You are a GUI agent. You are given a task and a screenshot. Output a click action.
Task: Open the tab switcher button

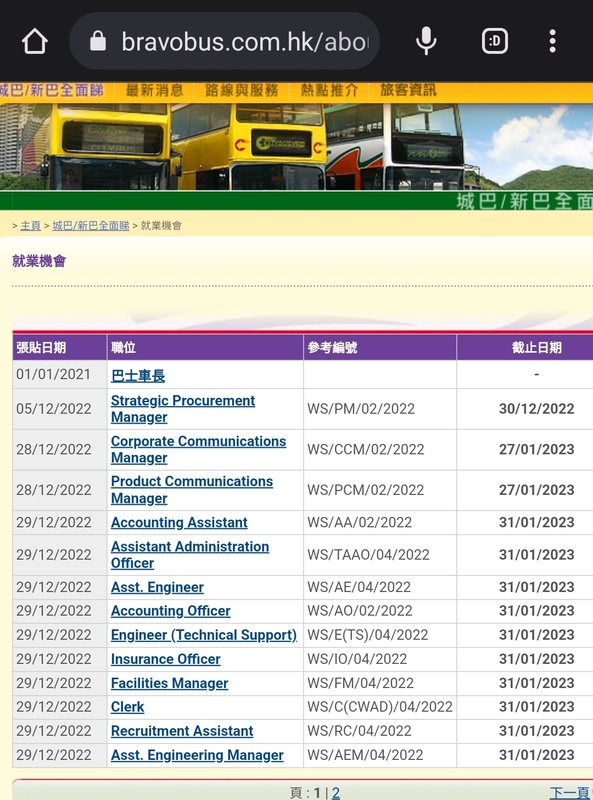[495, 41]
